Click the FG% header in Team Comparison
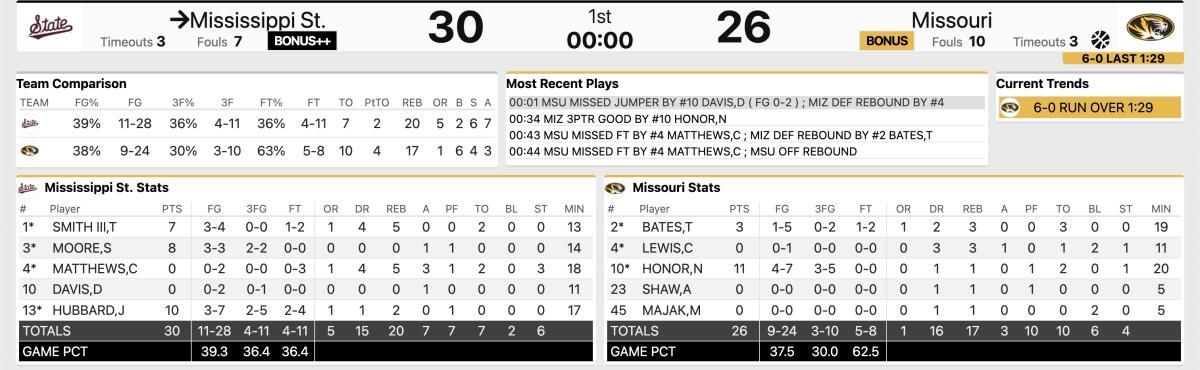The width and height of the screenshot is (1200, 370). tap(85, 101)
